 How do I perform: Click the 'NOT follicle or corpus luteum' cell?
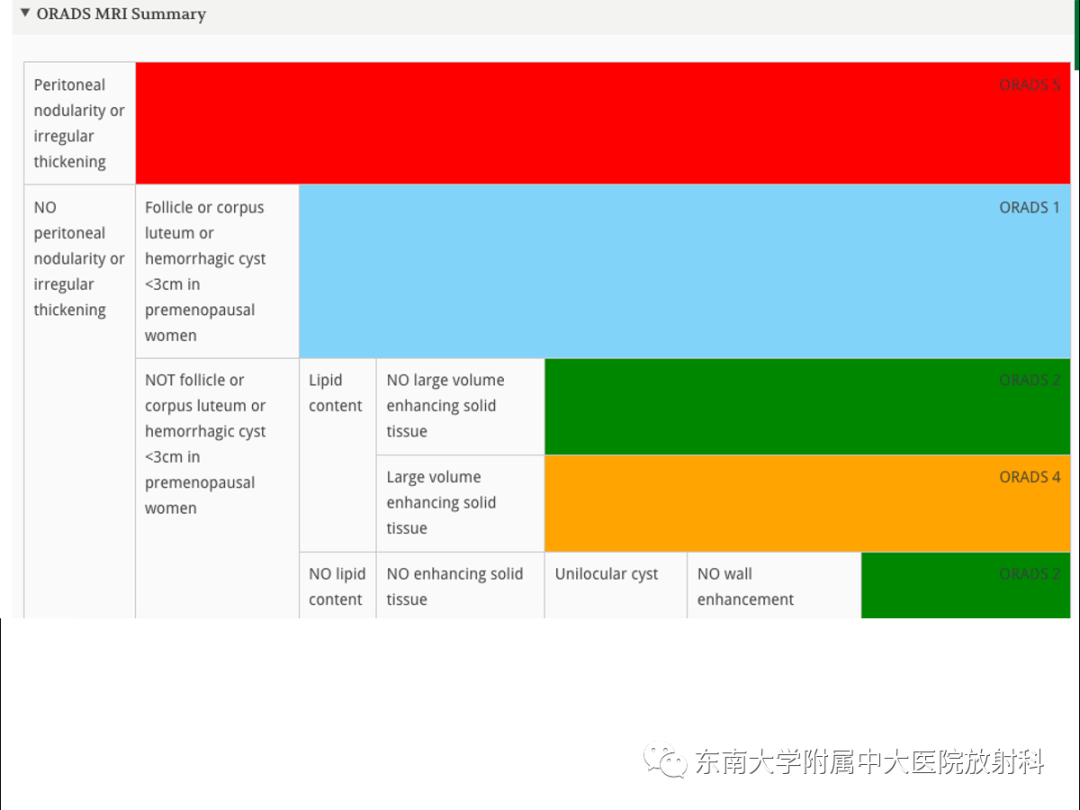(x=217, y=488)
